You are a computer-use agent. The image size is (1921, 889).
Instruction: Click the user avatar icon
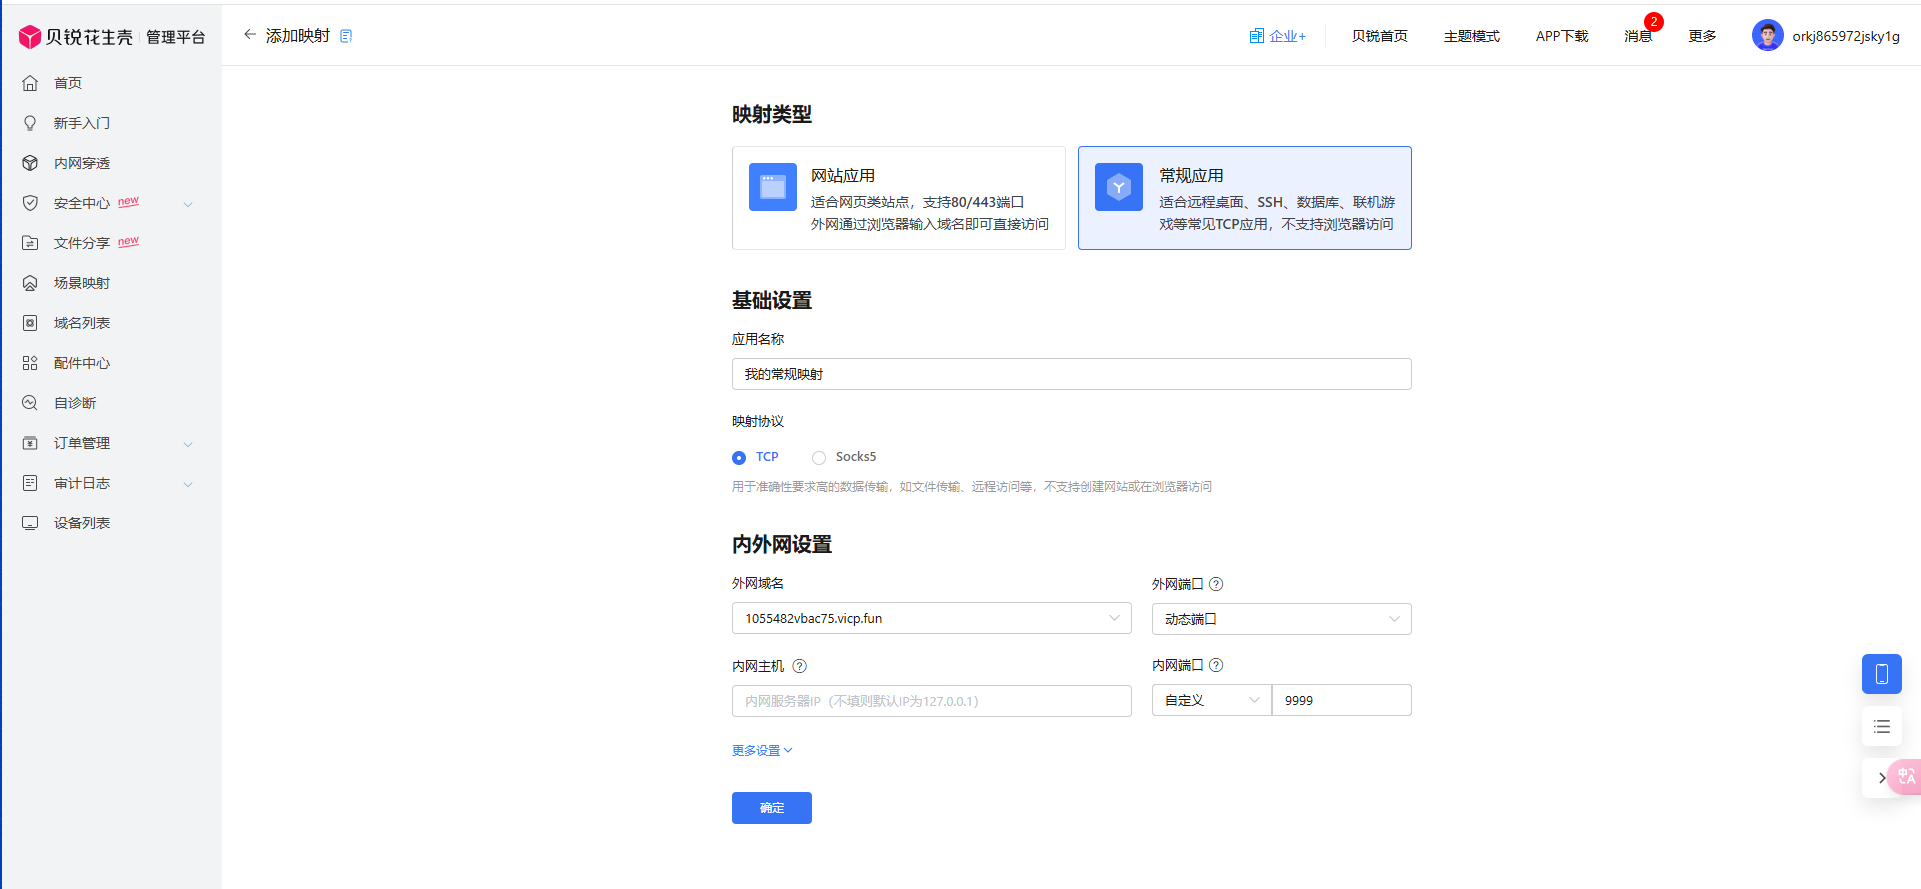pos(1767,36)
